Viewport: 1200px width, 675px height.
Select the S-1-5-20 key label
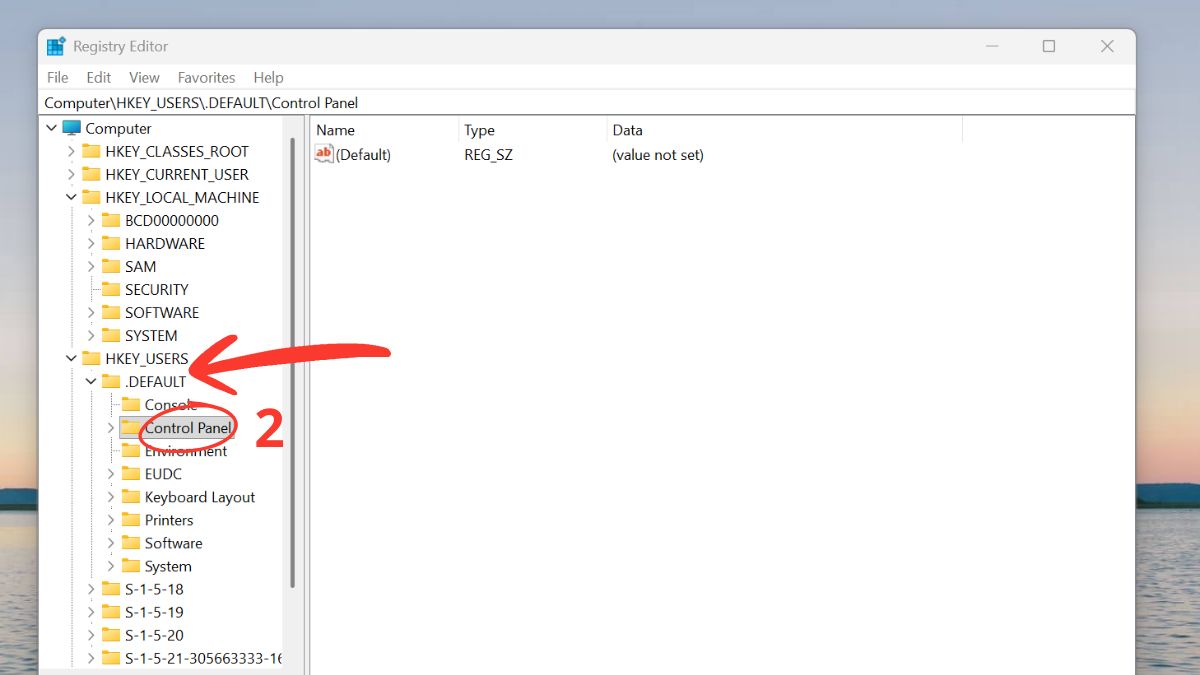point(154,635)
